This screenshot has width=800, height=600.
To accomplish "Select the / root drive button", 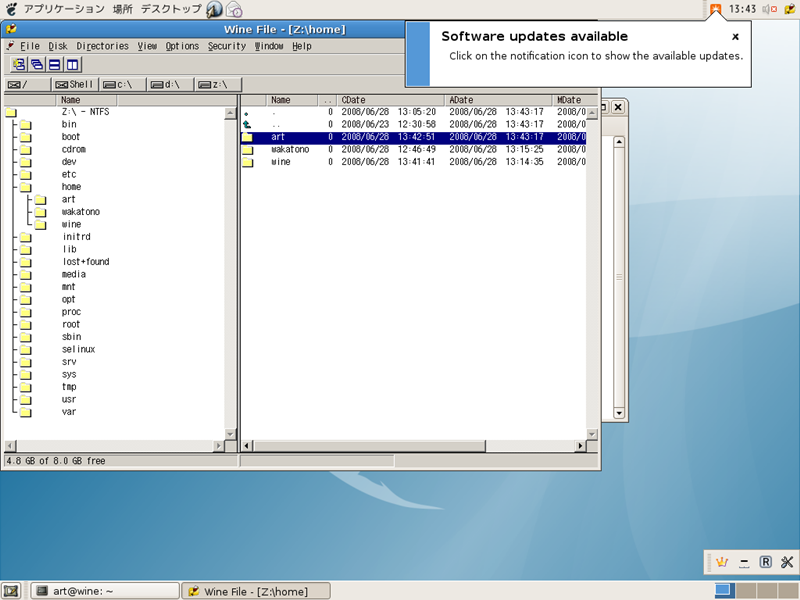I will 28,84.
